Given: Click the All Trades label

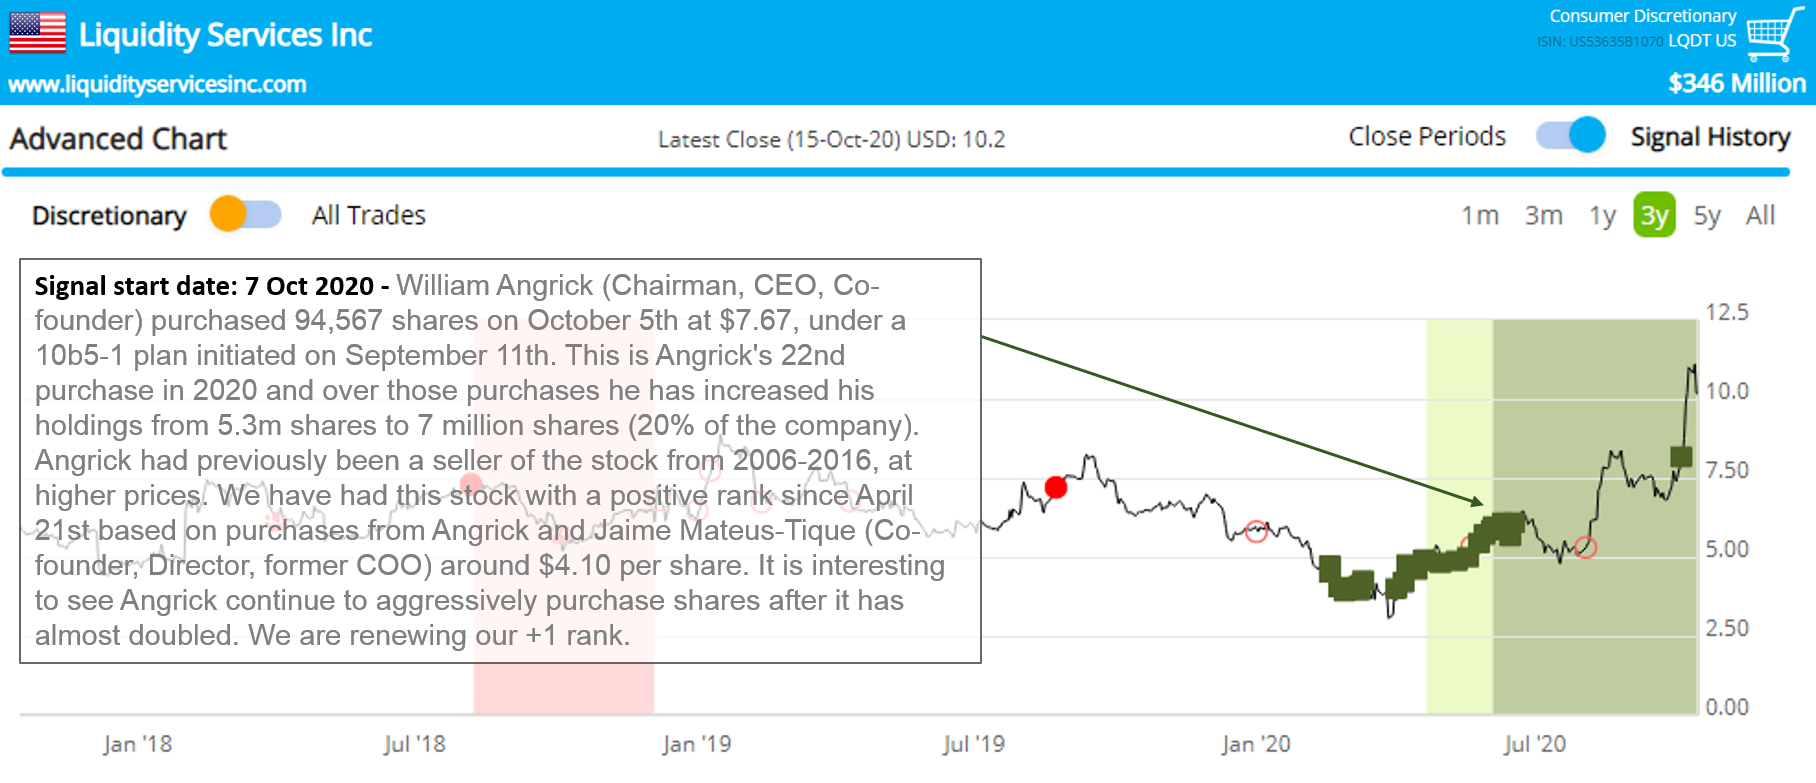Looking at the screenshot, I should click(368, 215).
